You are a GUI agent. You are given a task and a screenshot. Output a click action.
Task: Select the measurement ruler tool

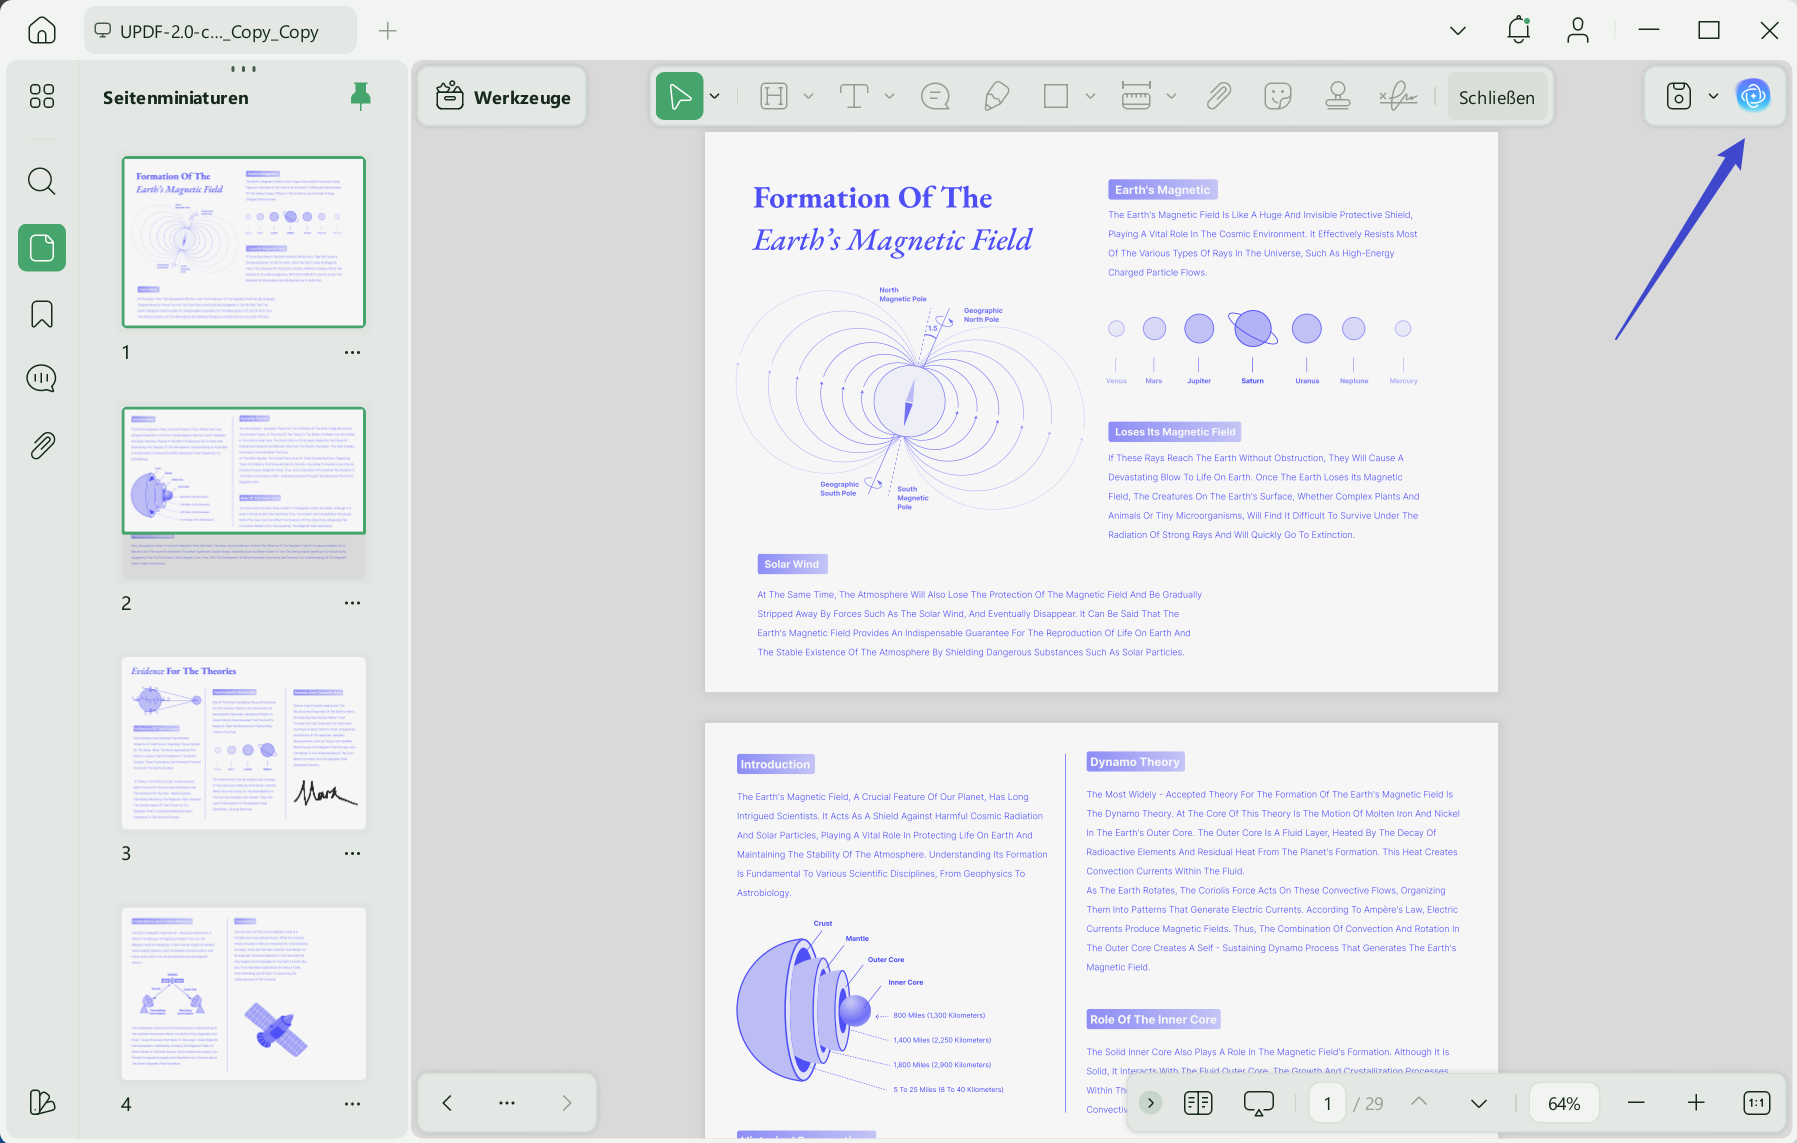tap(1136, 96)
